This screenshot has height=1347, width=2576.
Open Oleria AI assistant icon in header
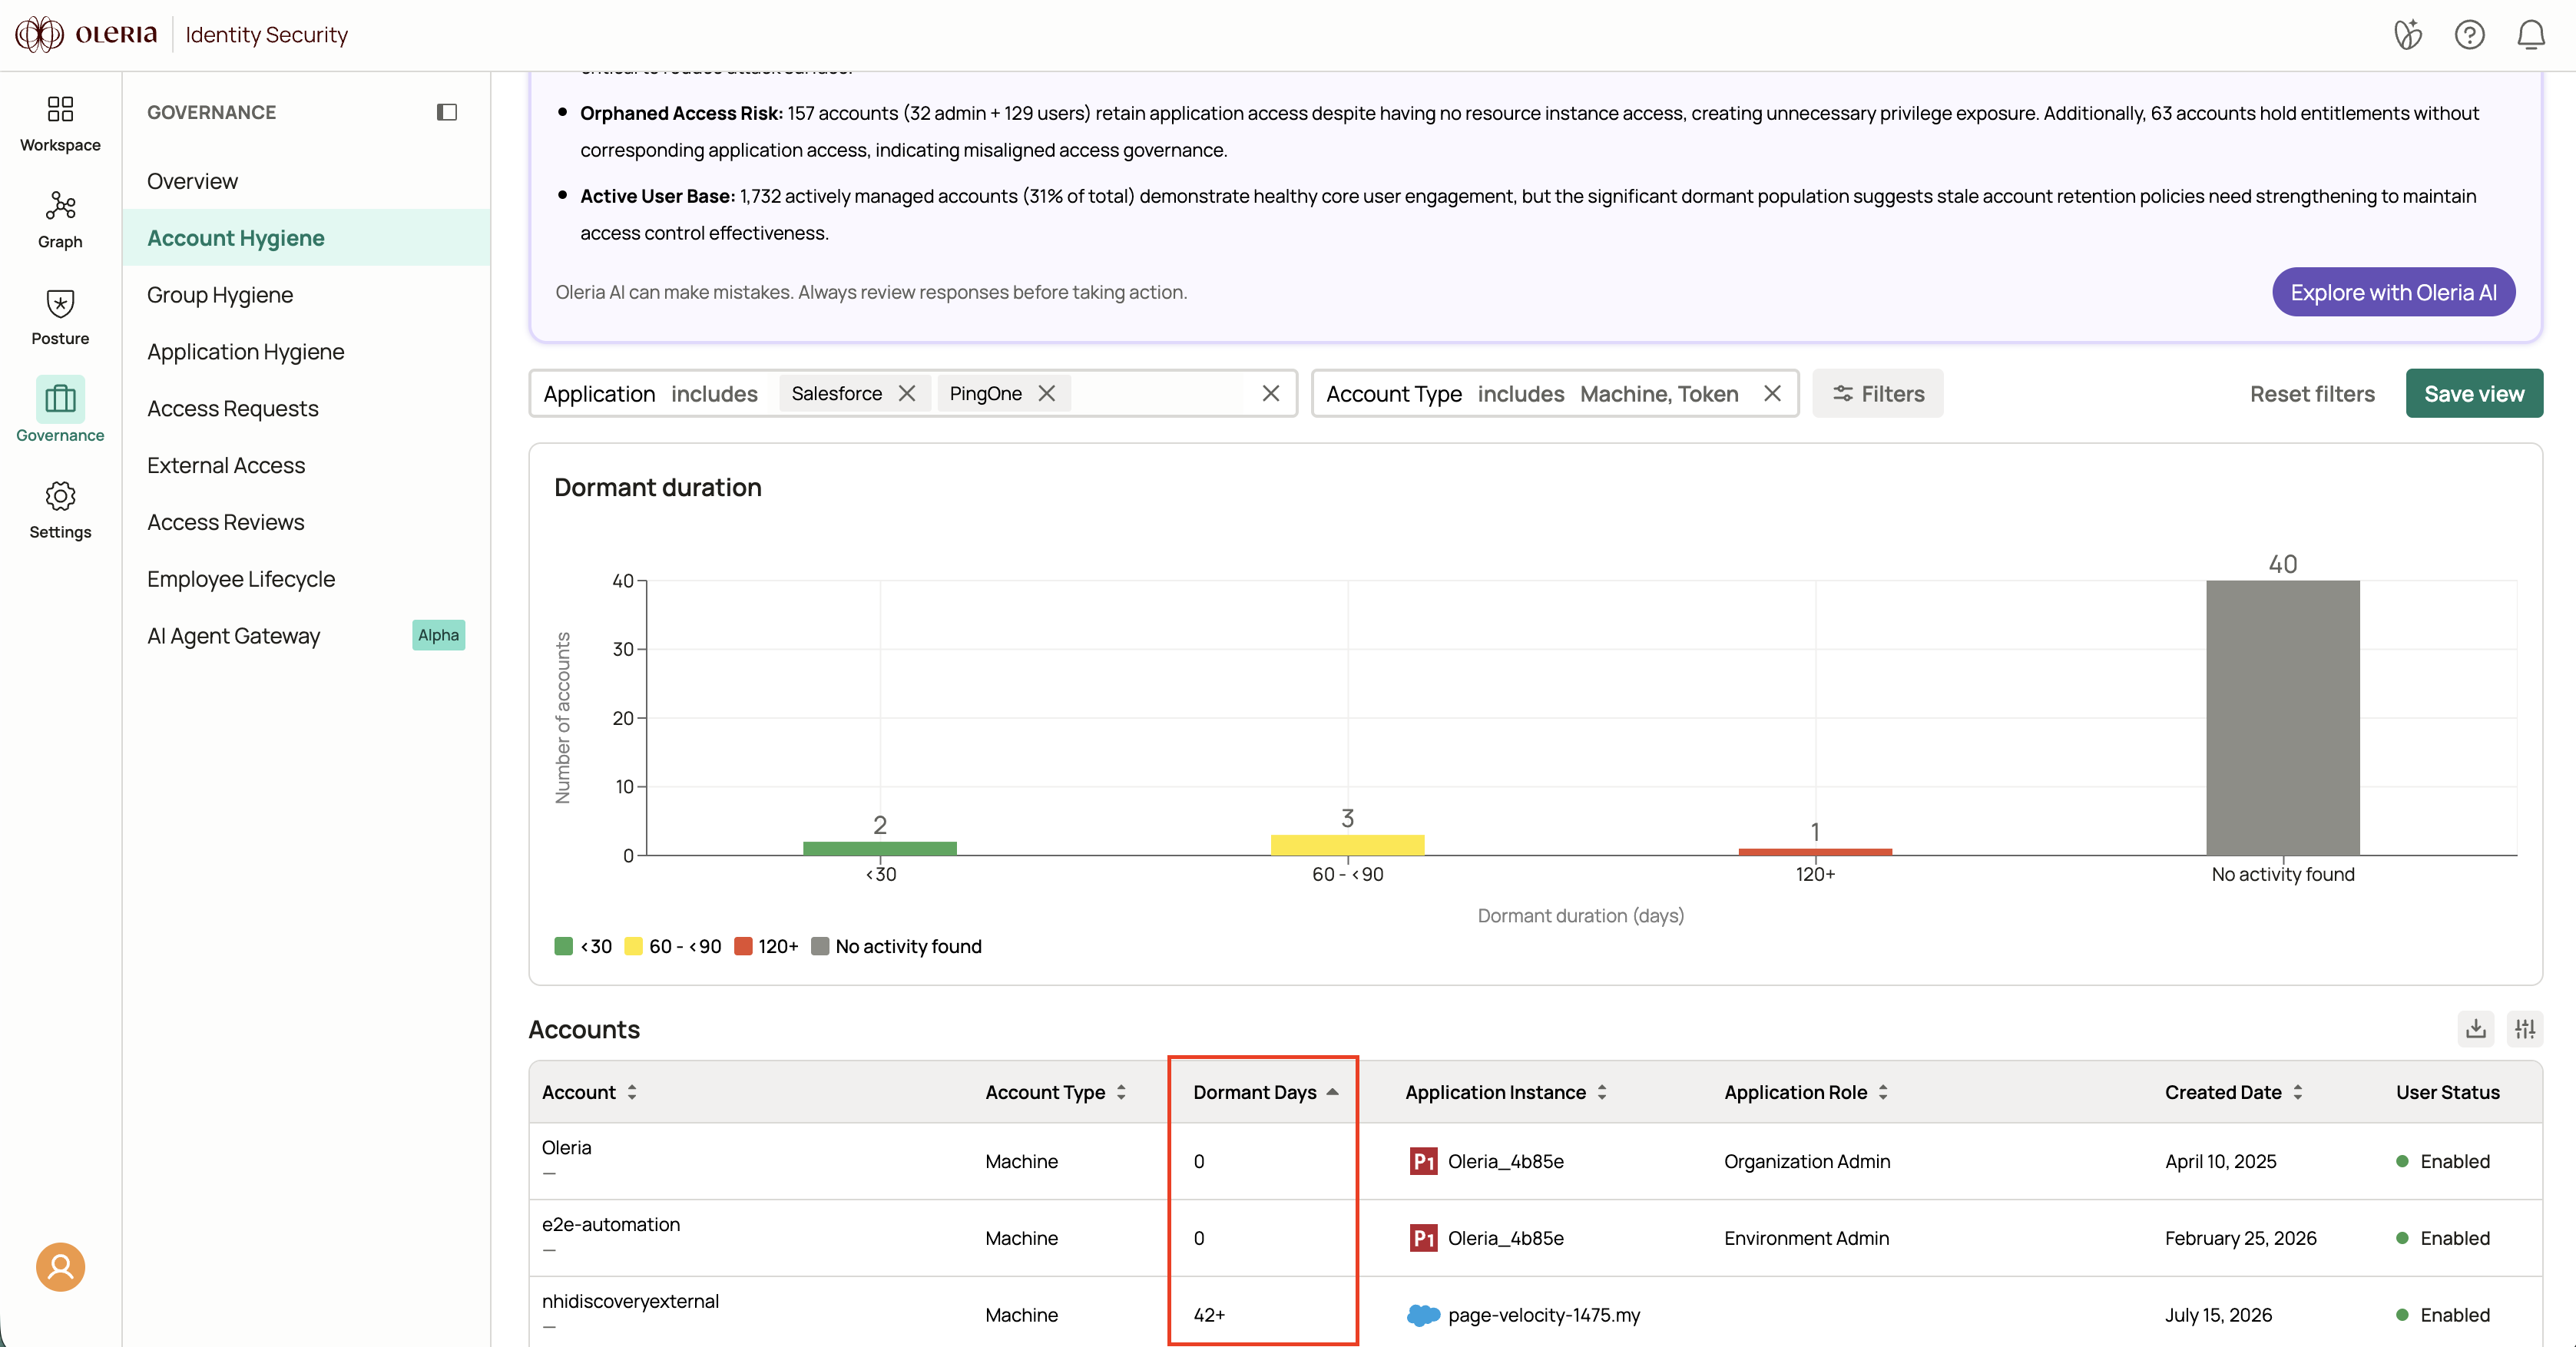point(2408,35)
